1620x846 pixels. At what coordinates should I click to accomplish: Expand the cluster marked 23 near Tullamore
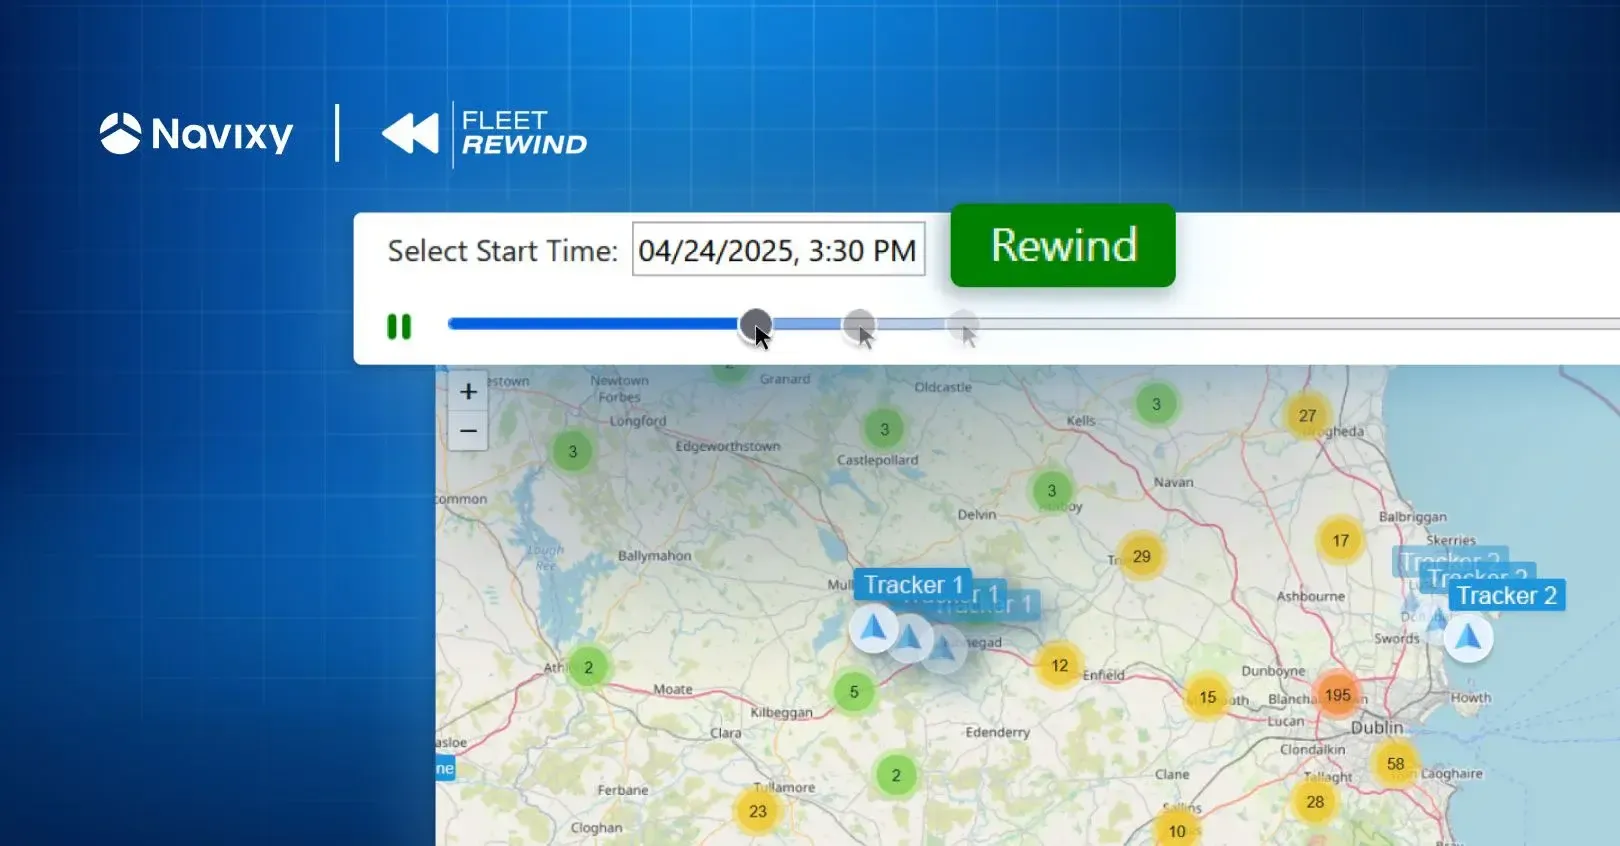coord(757,812)
